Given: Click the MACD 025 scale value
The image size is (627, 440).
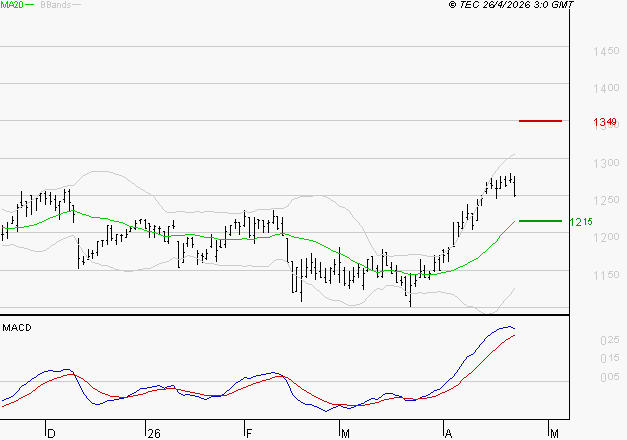Looking at the screenshot, I should 610,340.
